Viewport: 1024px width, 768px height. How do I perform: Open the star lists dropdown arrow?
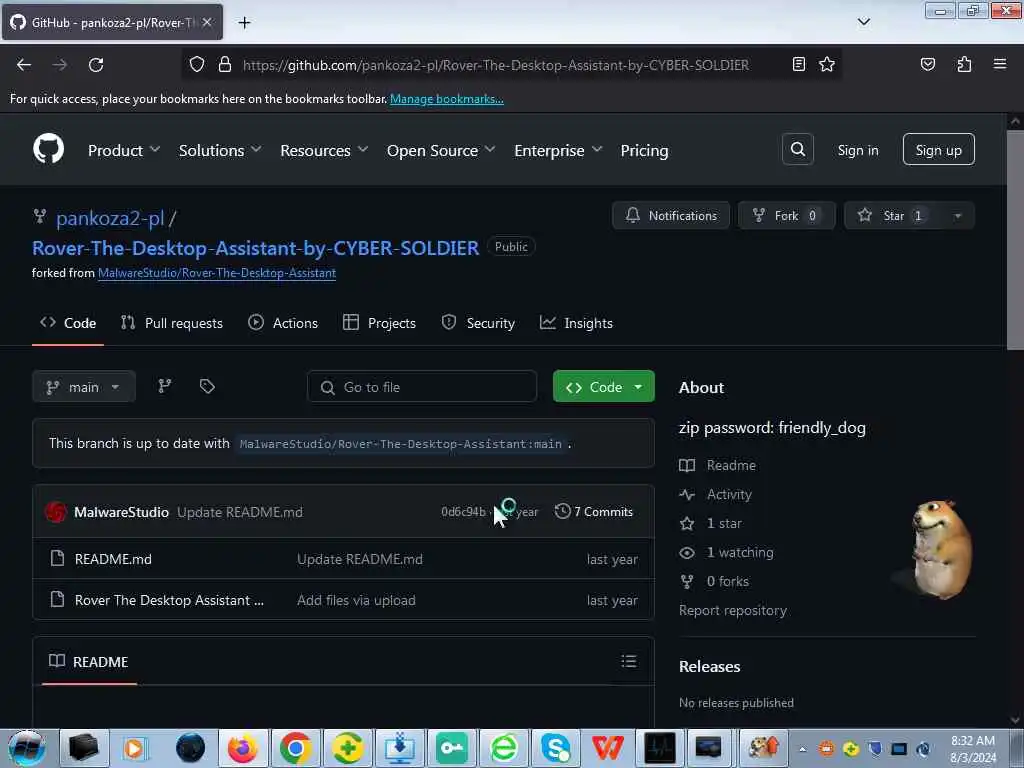(x=957, y=216)
